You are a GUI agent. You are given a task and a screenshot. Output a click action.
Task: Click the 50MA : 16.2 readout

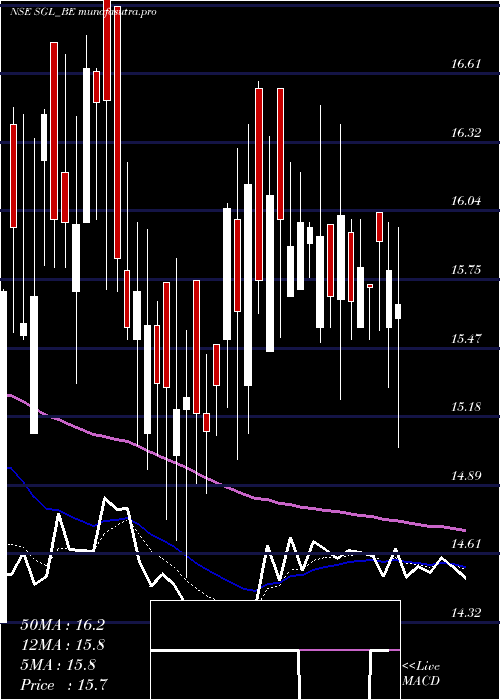[x=62, y=625]
